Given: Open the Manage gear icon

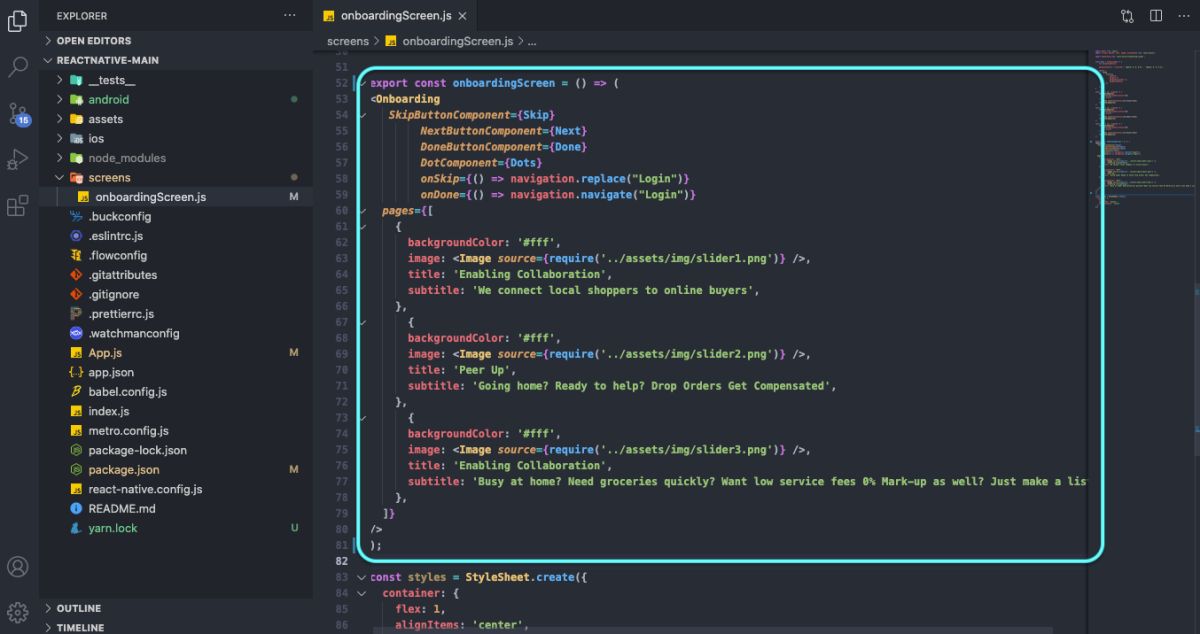Looking at the screenshot, I should (x=17, y=612).
